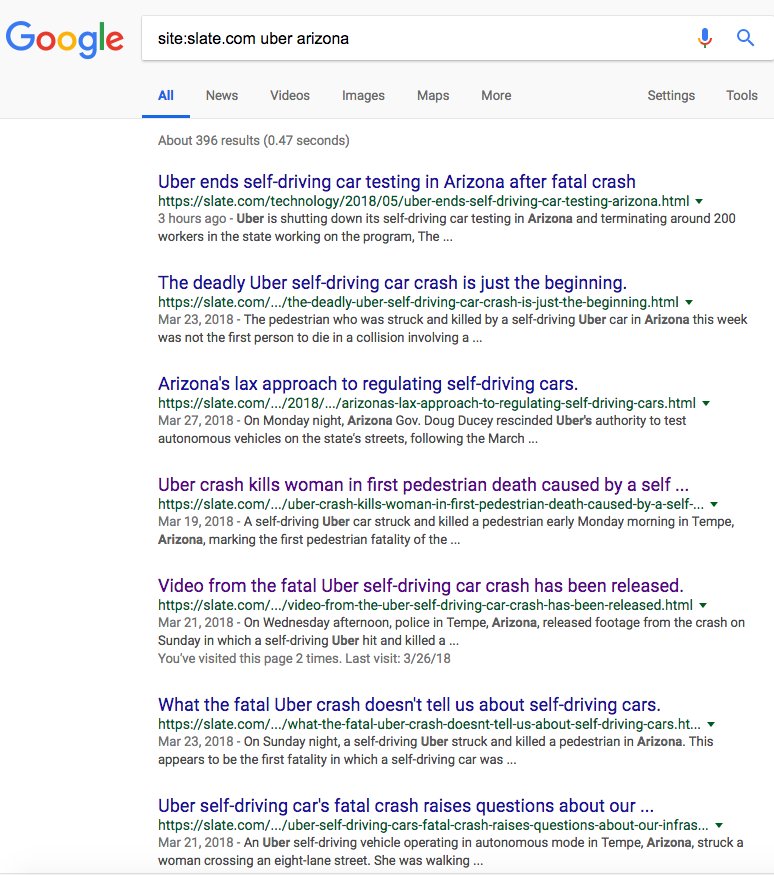Expand arrow next to uber-self-driving-cars-fatal-crash URL
This screenshot has width=774, height=875.
click(x=719, y=825)
